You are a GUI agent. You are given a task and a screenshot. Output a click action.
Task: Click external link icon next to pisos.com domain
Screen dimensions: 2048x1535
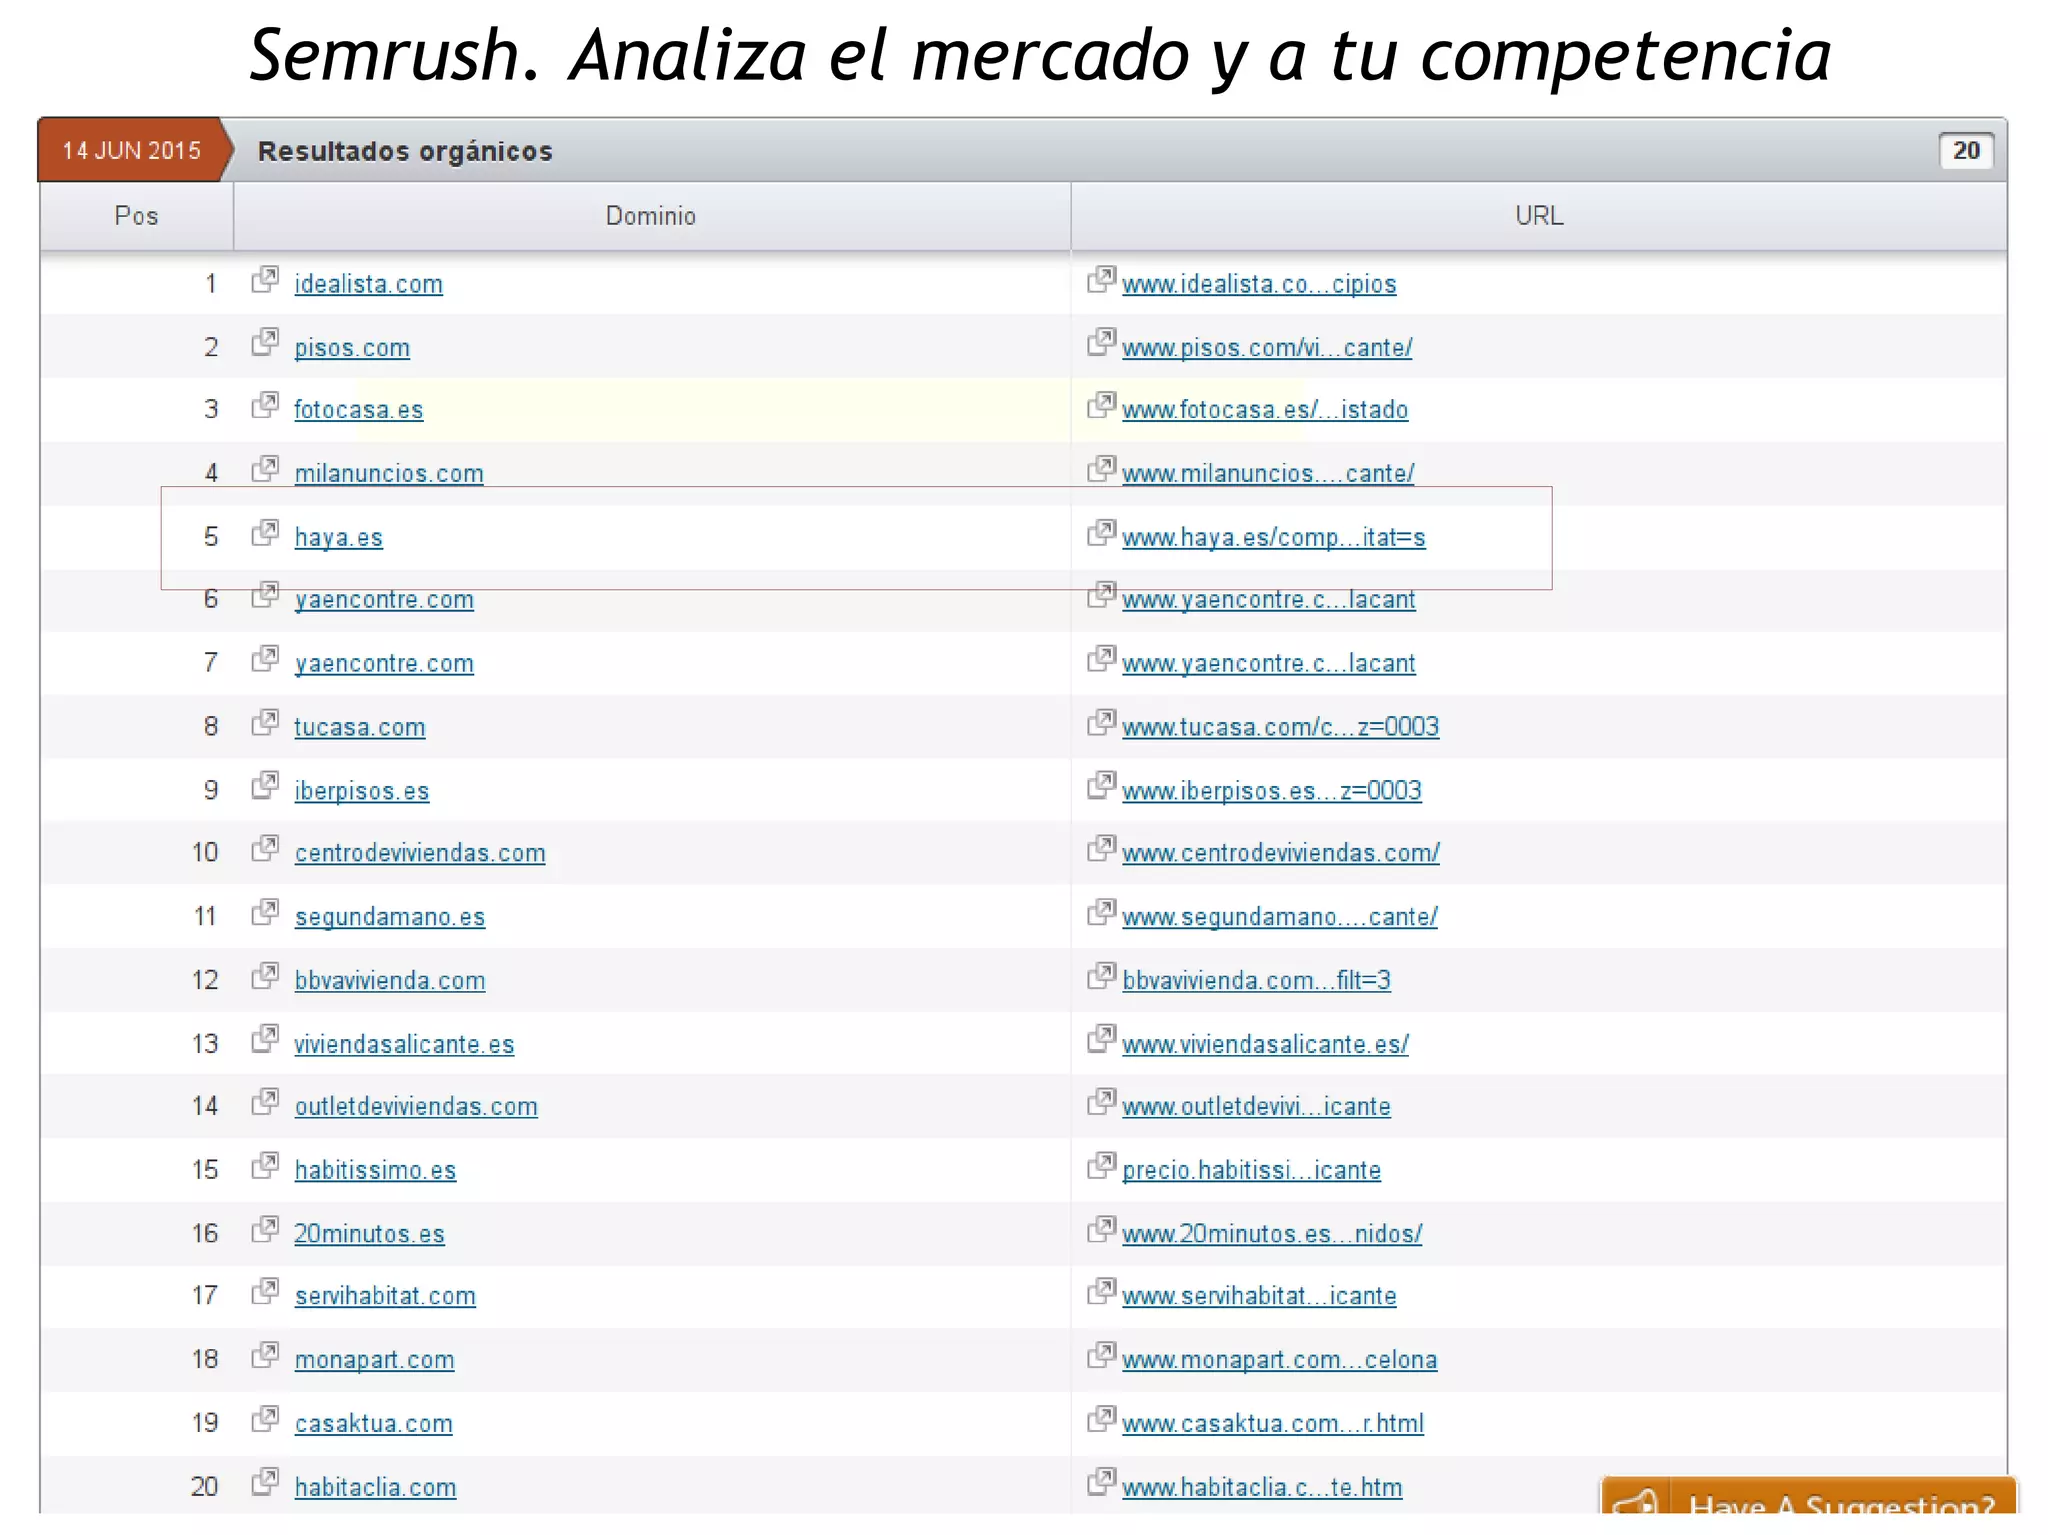tap(265, 343)
